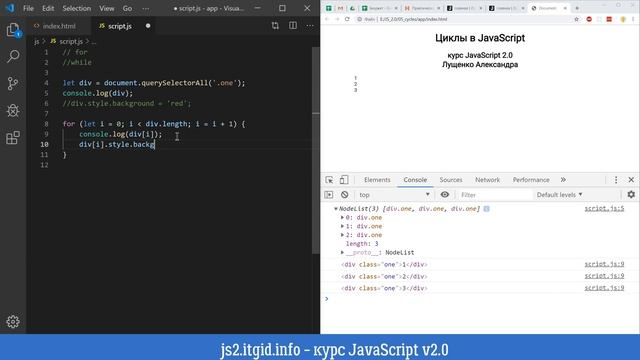This screenshot has height=360, width=640.
Task: Click the js breadcrumb folder
Action: point(36,42)
